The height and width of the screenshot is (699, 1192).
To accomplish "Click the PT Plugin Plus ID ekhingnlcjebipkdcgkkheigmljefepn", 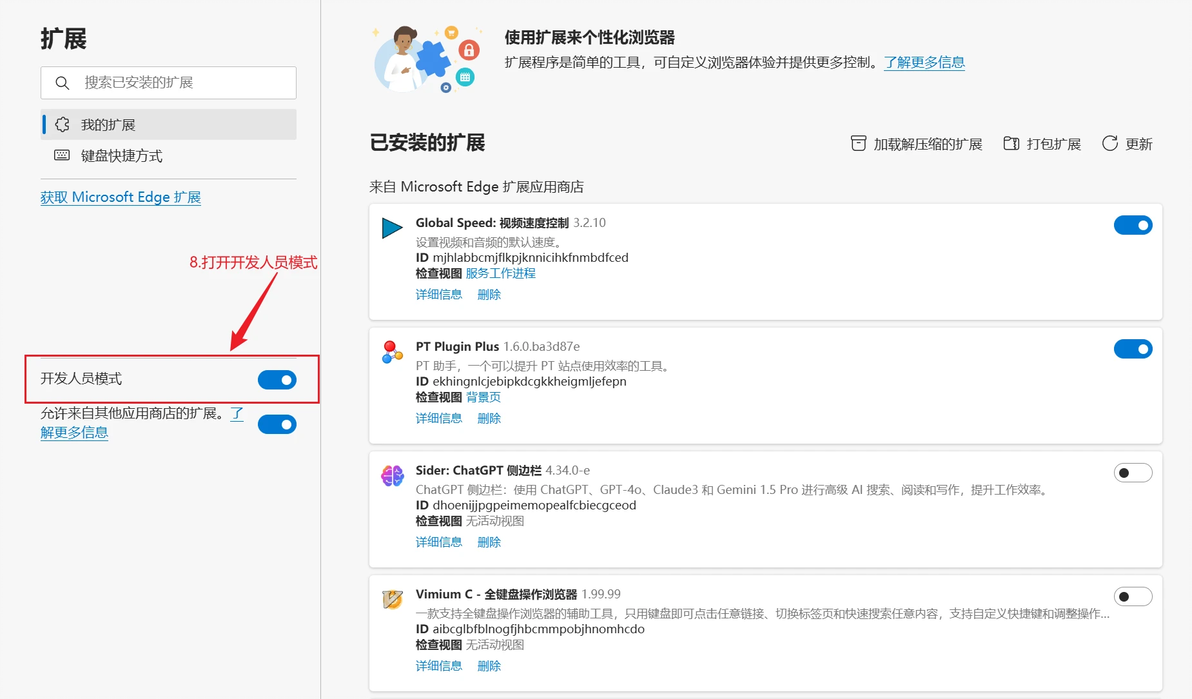I will click(x=529, y=381).
